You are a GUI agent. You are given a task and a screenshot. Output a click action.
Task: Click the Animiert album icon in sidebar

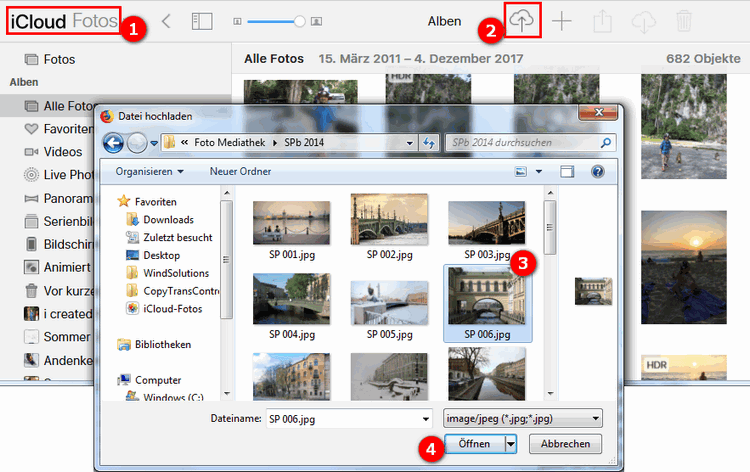click(31, 267)
